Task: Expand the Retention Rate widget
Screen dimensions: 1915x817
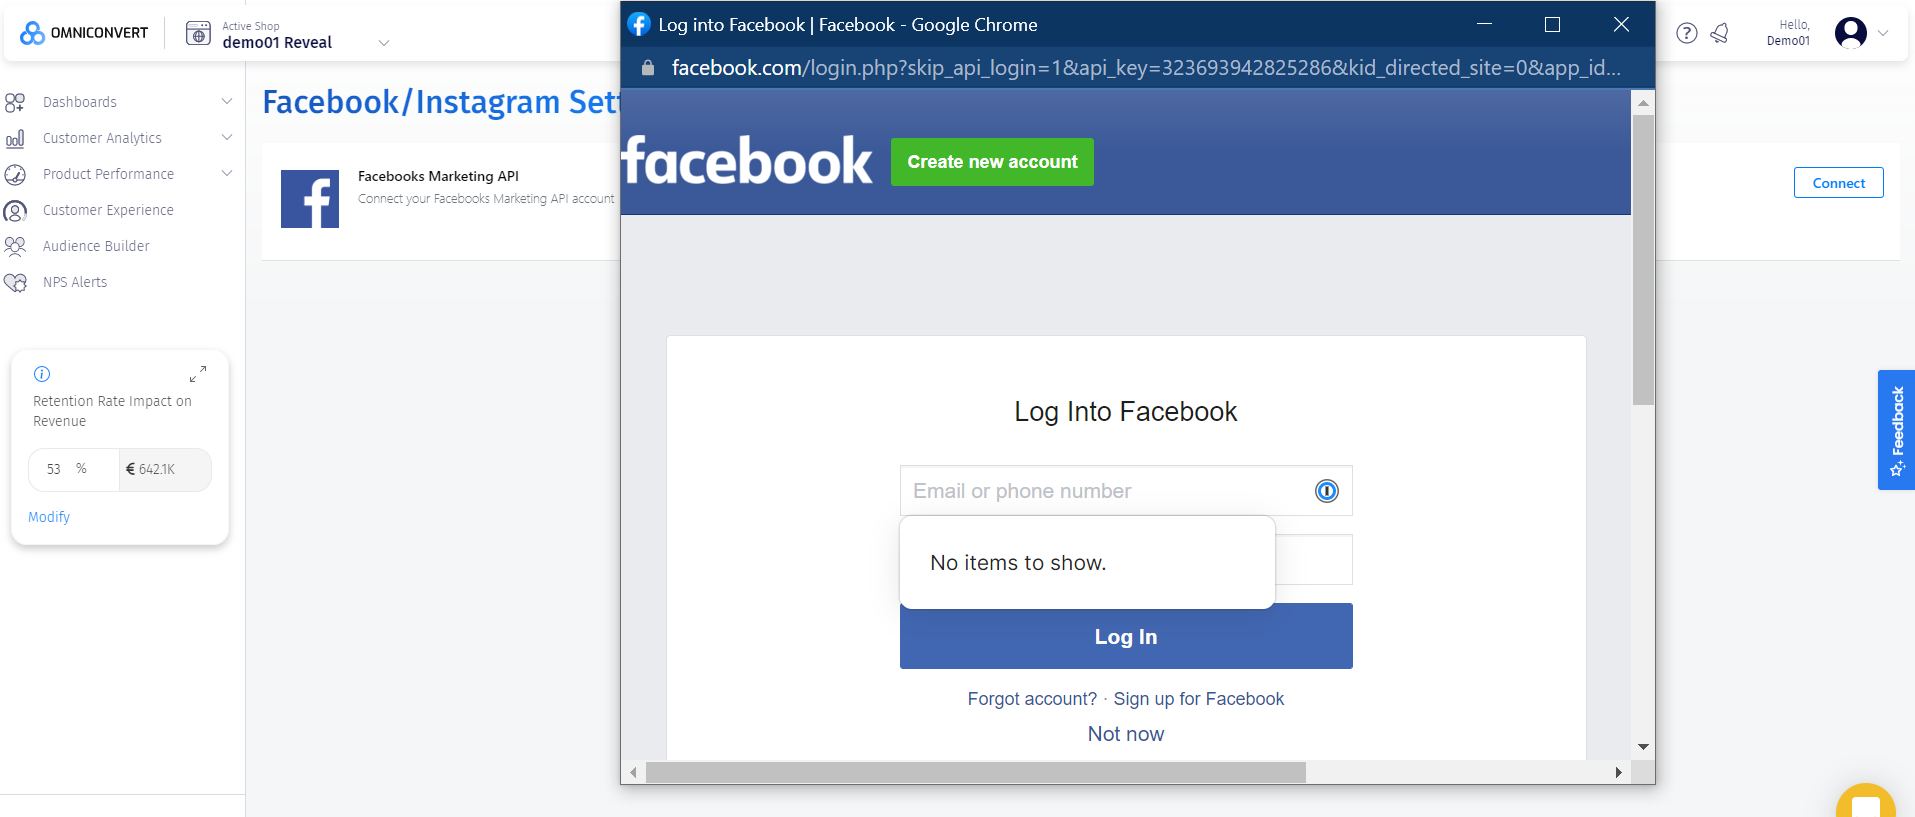Action: pos(198,374)
